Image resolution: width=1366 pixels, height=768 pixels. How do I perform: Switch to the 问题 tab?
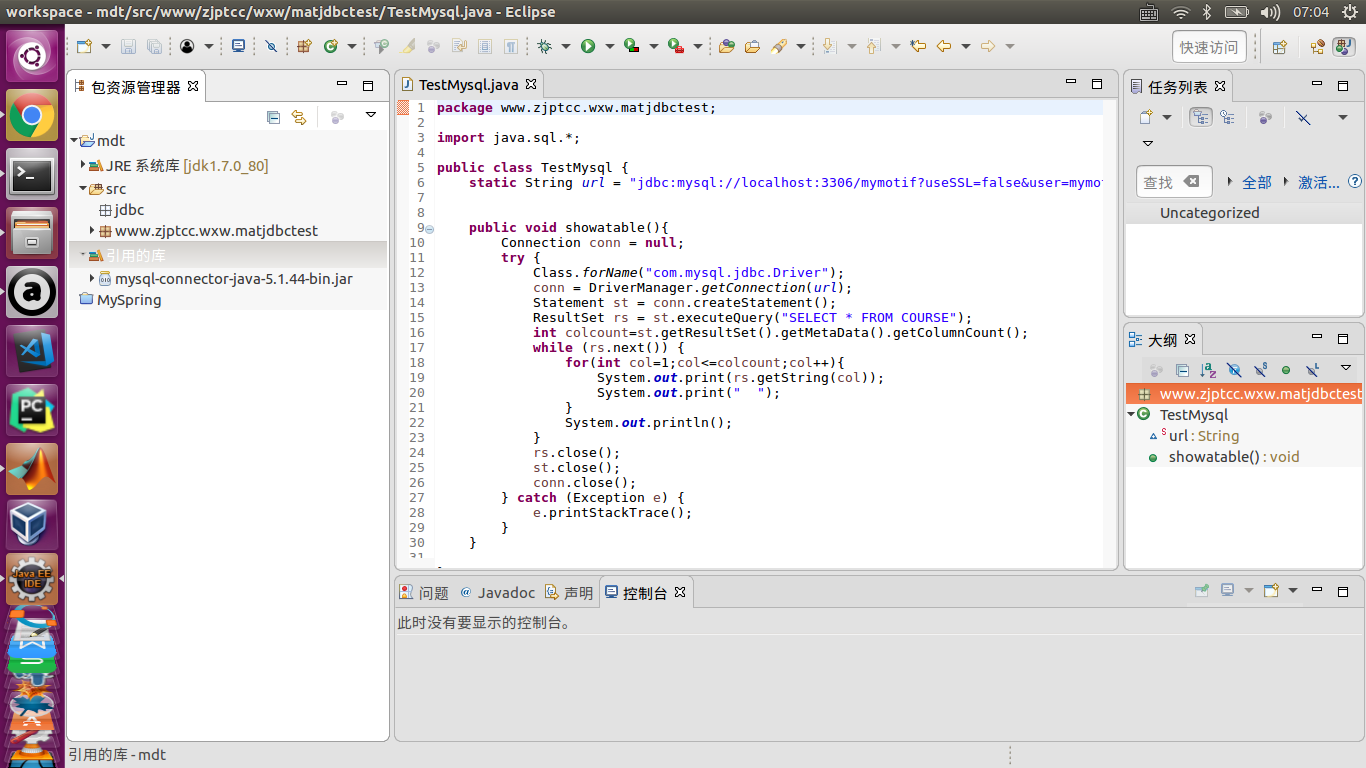pos(424,592)
